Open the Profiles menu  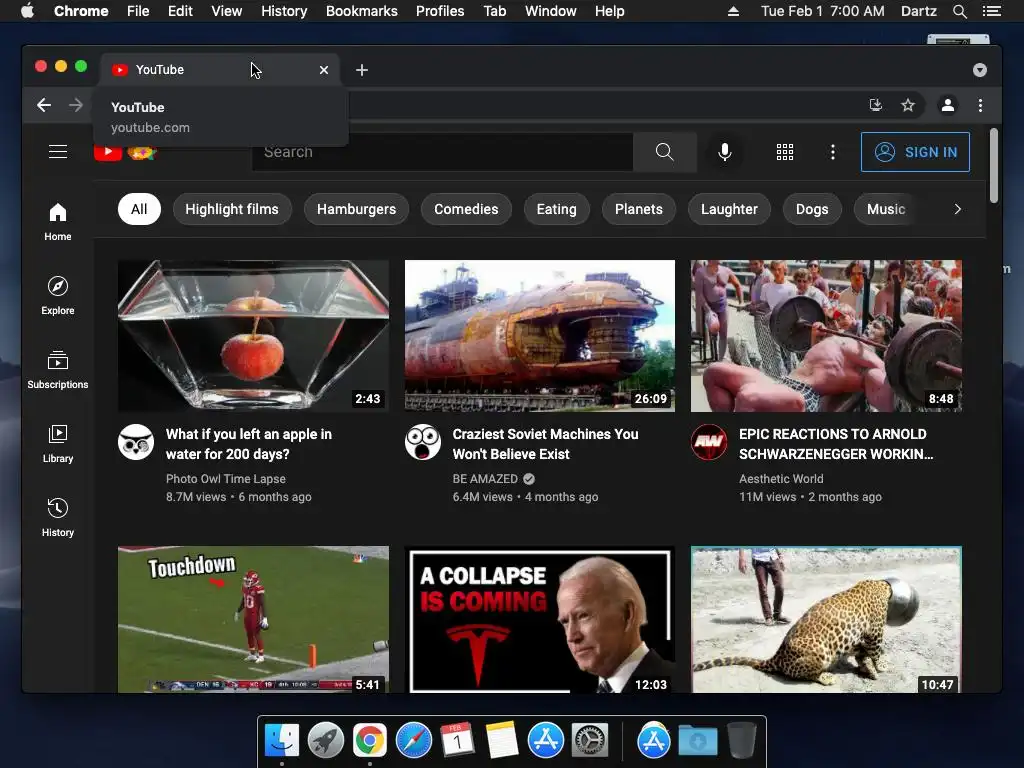440,11
